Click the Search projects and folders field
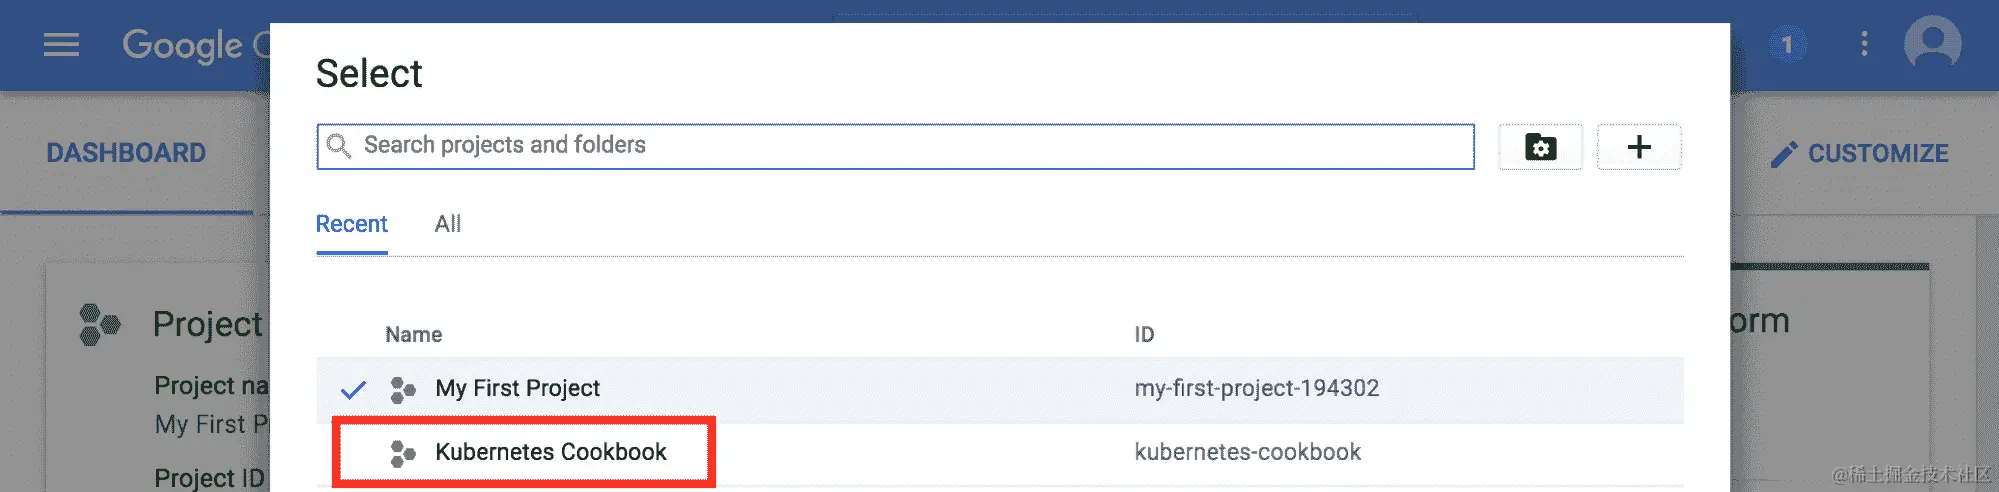 tap(895, 146)
